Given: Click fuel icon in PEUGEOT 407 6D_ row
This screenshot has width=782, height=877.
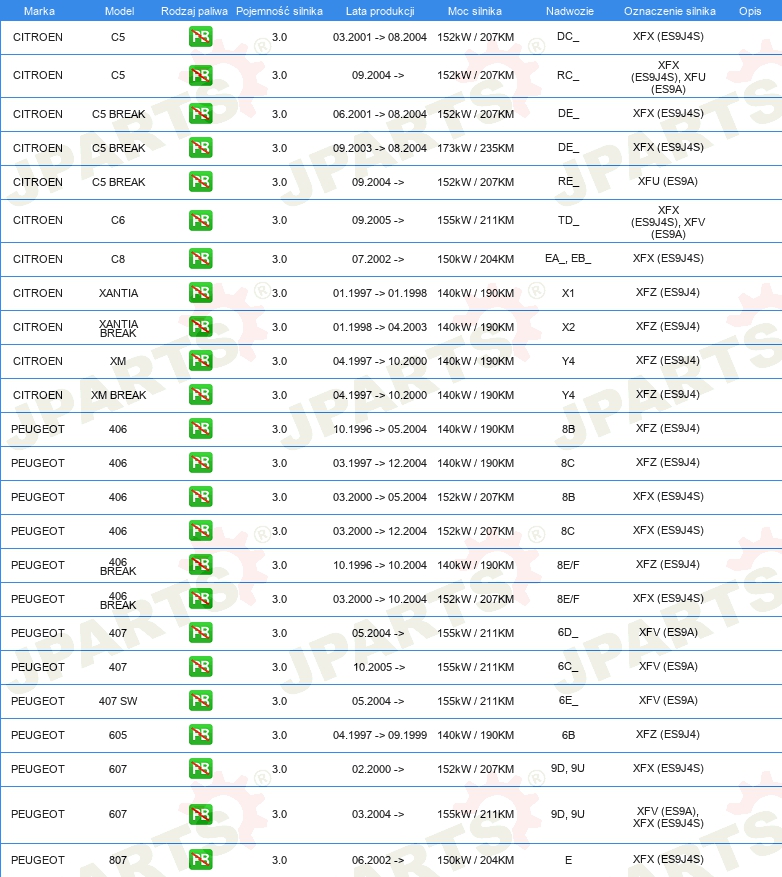Looking at the screenshot, I should point(200,634).
